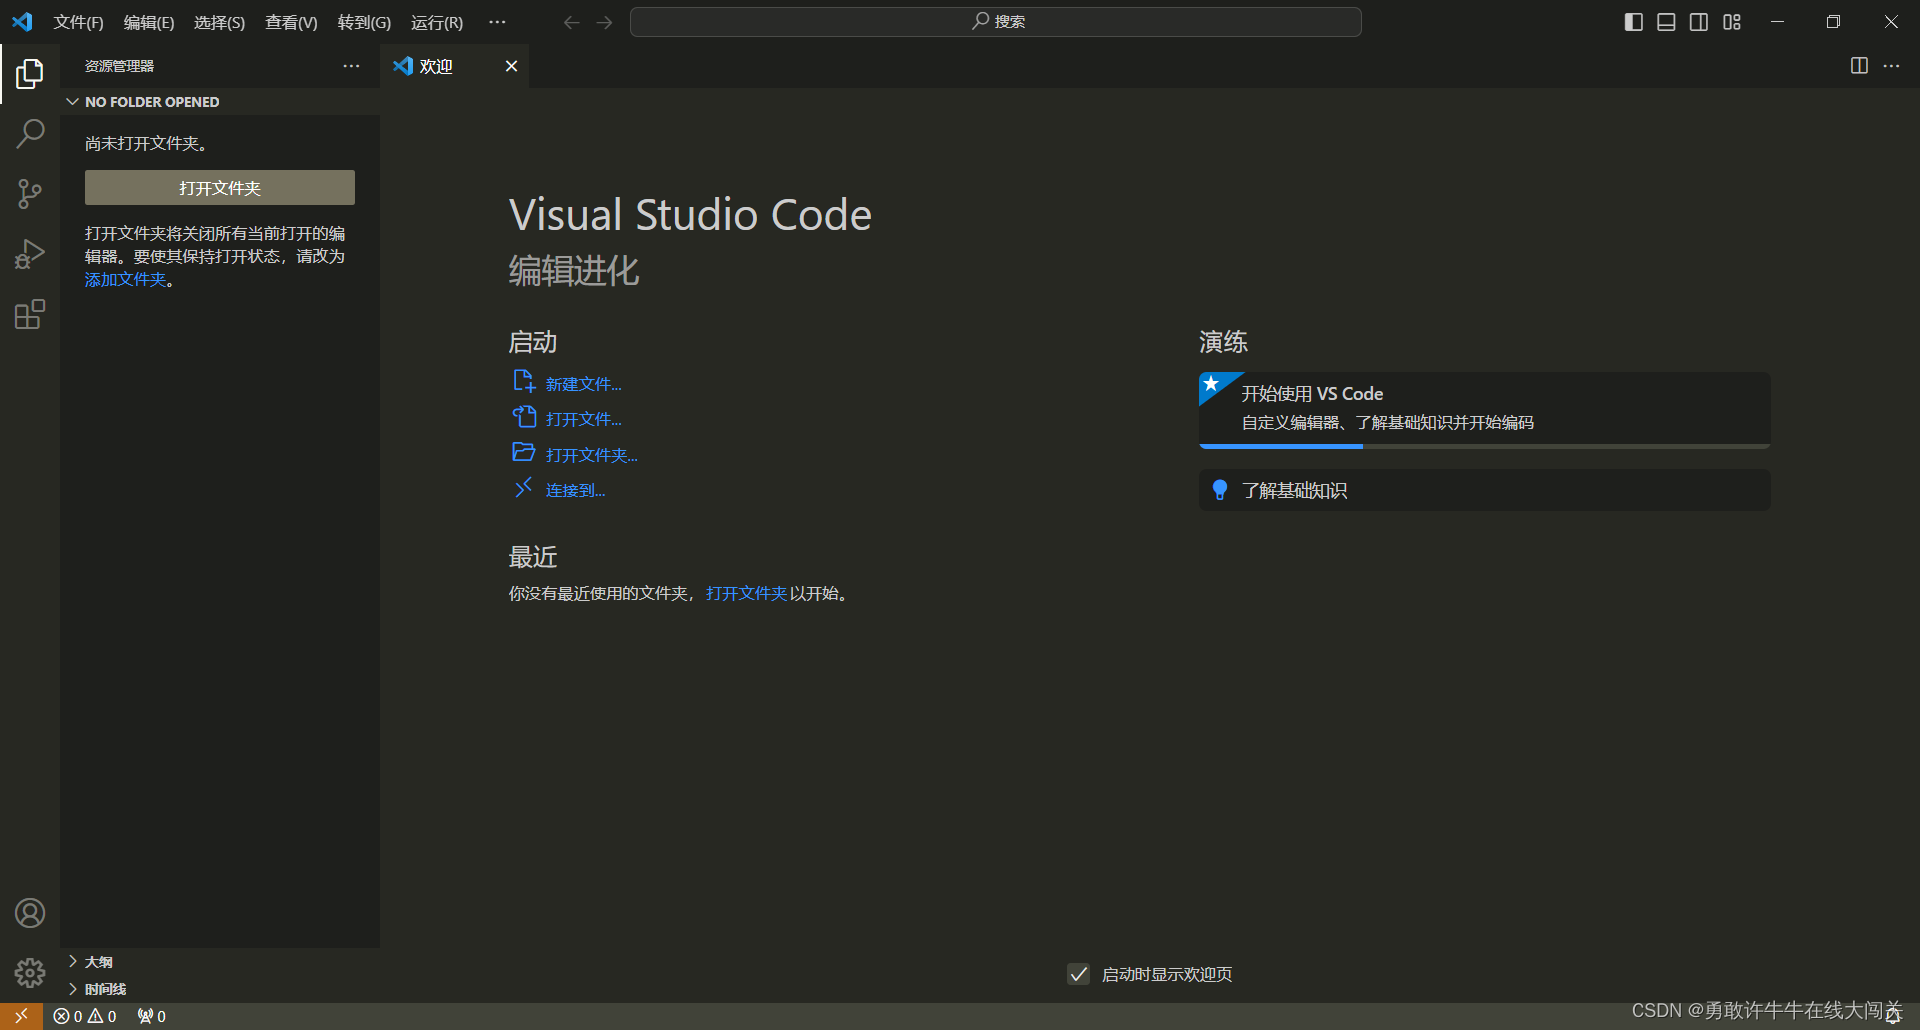Click the notification bell in the status bar
1920x1030 pixels.
[1893, 1016]
